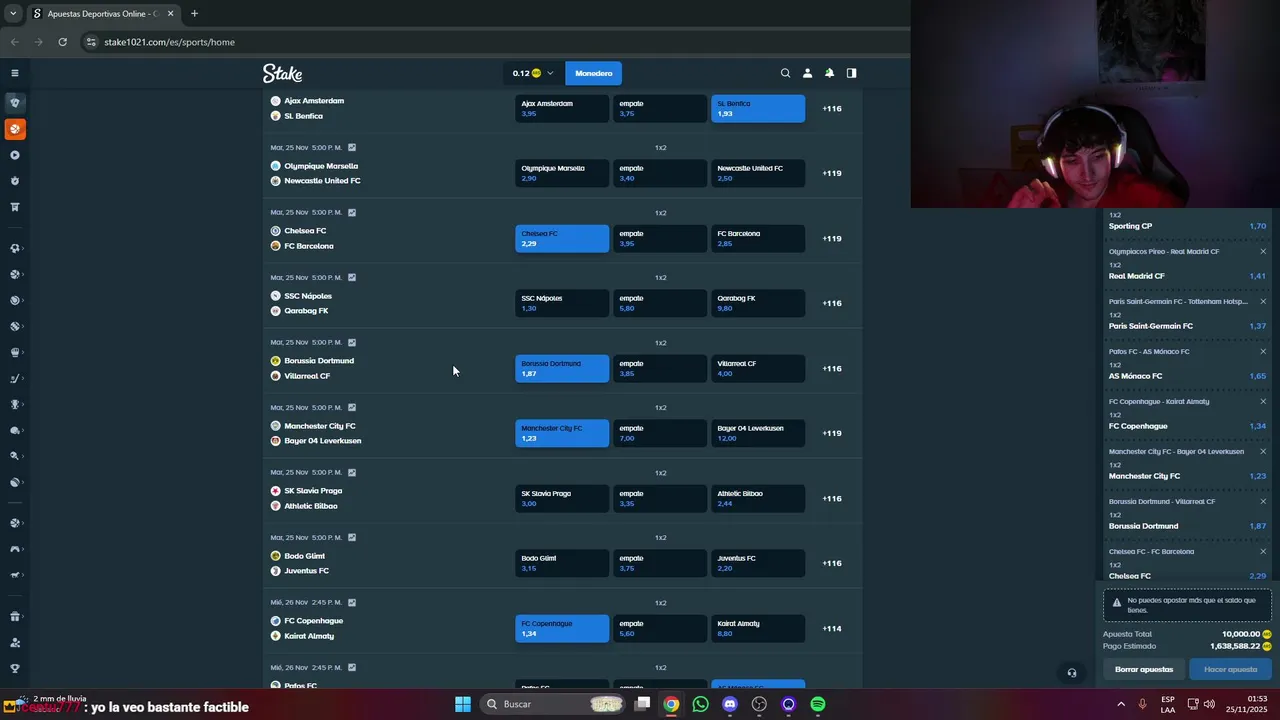Open match stats icon for Borussia Dortmund match

tap(352, 343)
